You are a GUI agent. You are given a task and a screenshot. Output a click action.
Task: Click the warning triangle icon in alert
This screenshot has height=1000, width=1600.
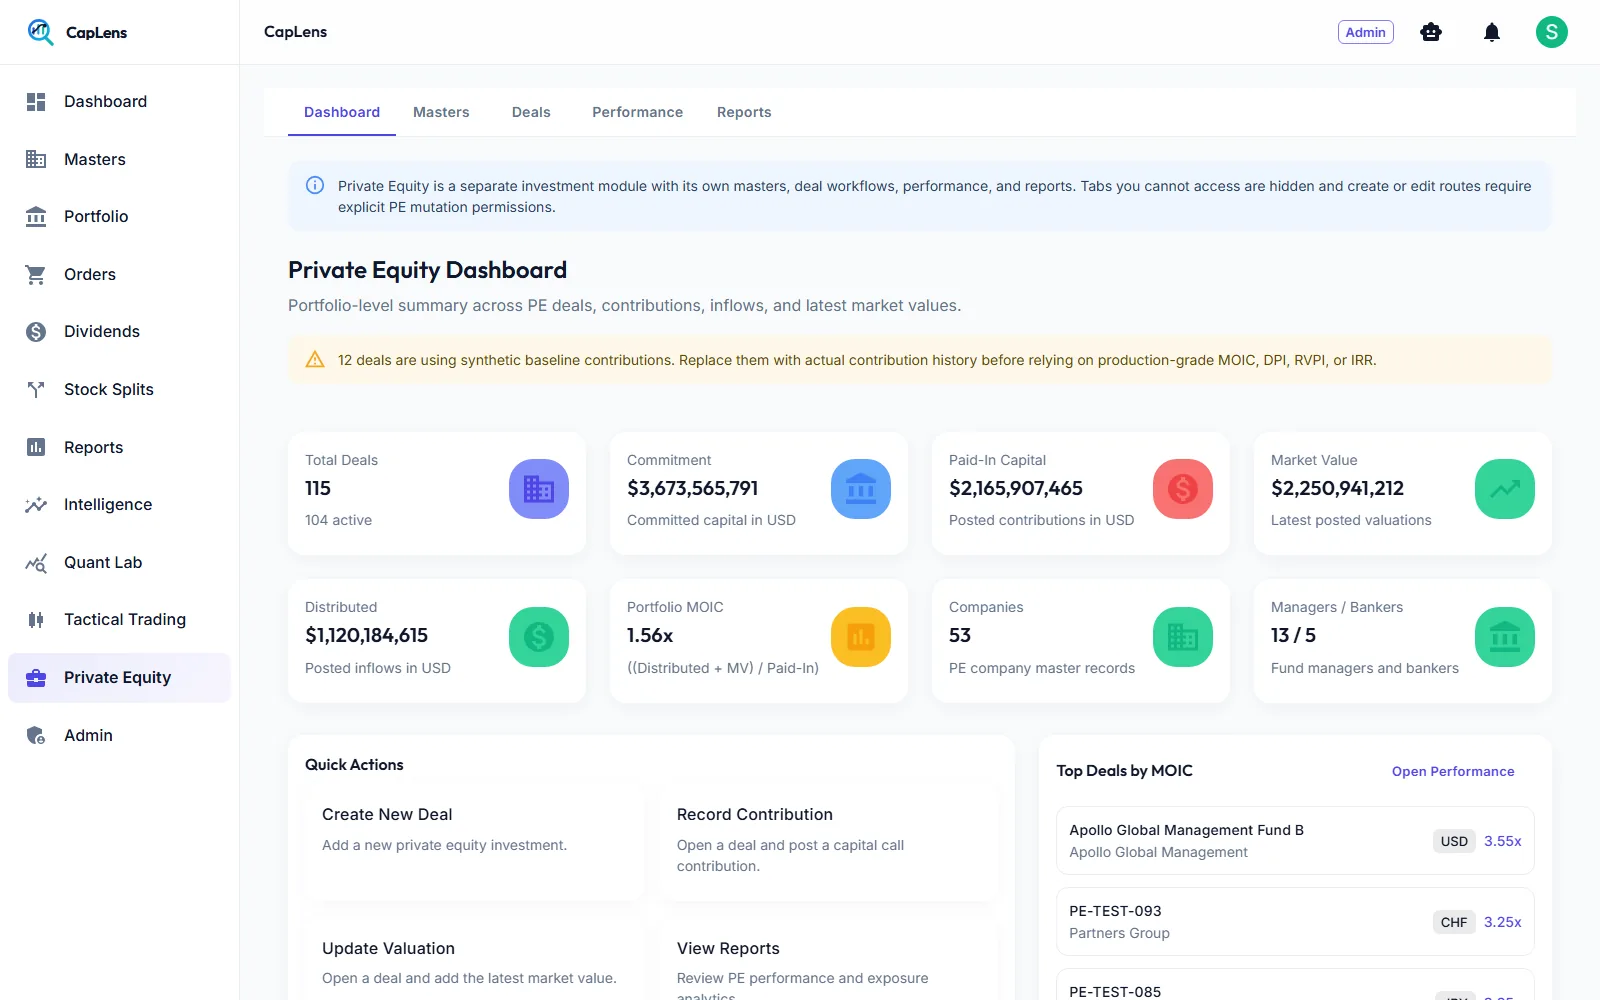click(x=315, y=360)
